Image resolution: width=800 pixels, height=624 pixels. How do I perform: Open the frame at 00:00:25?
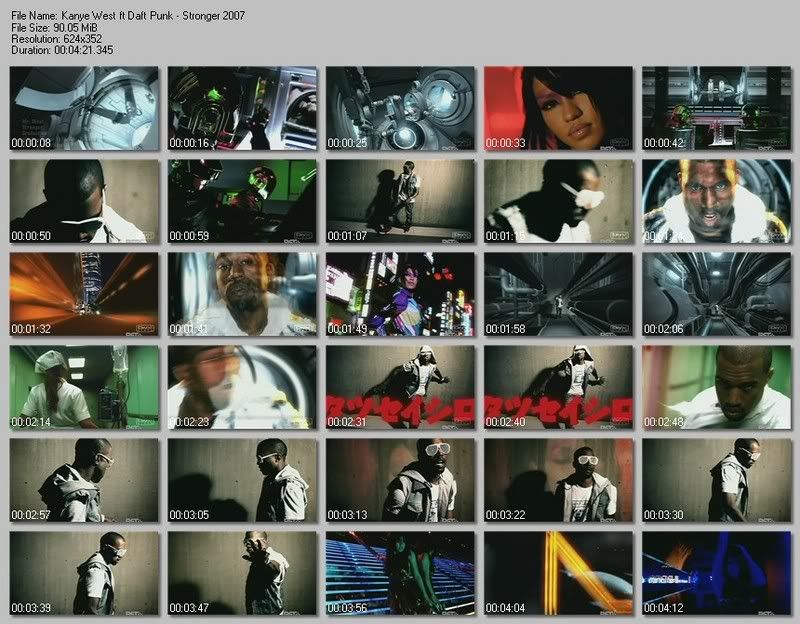[x=401, y=108]
